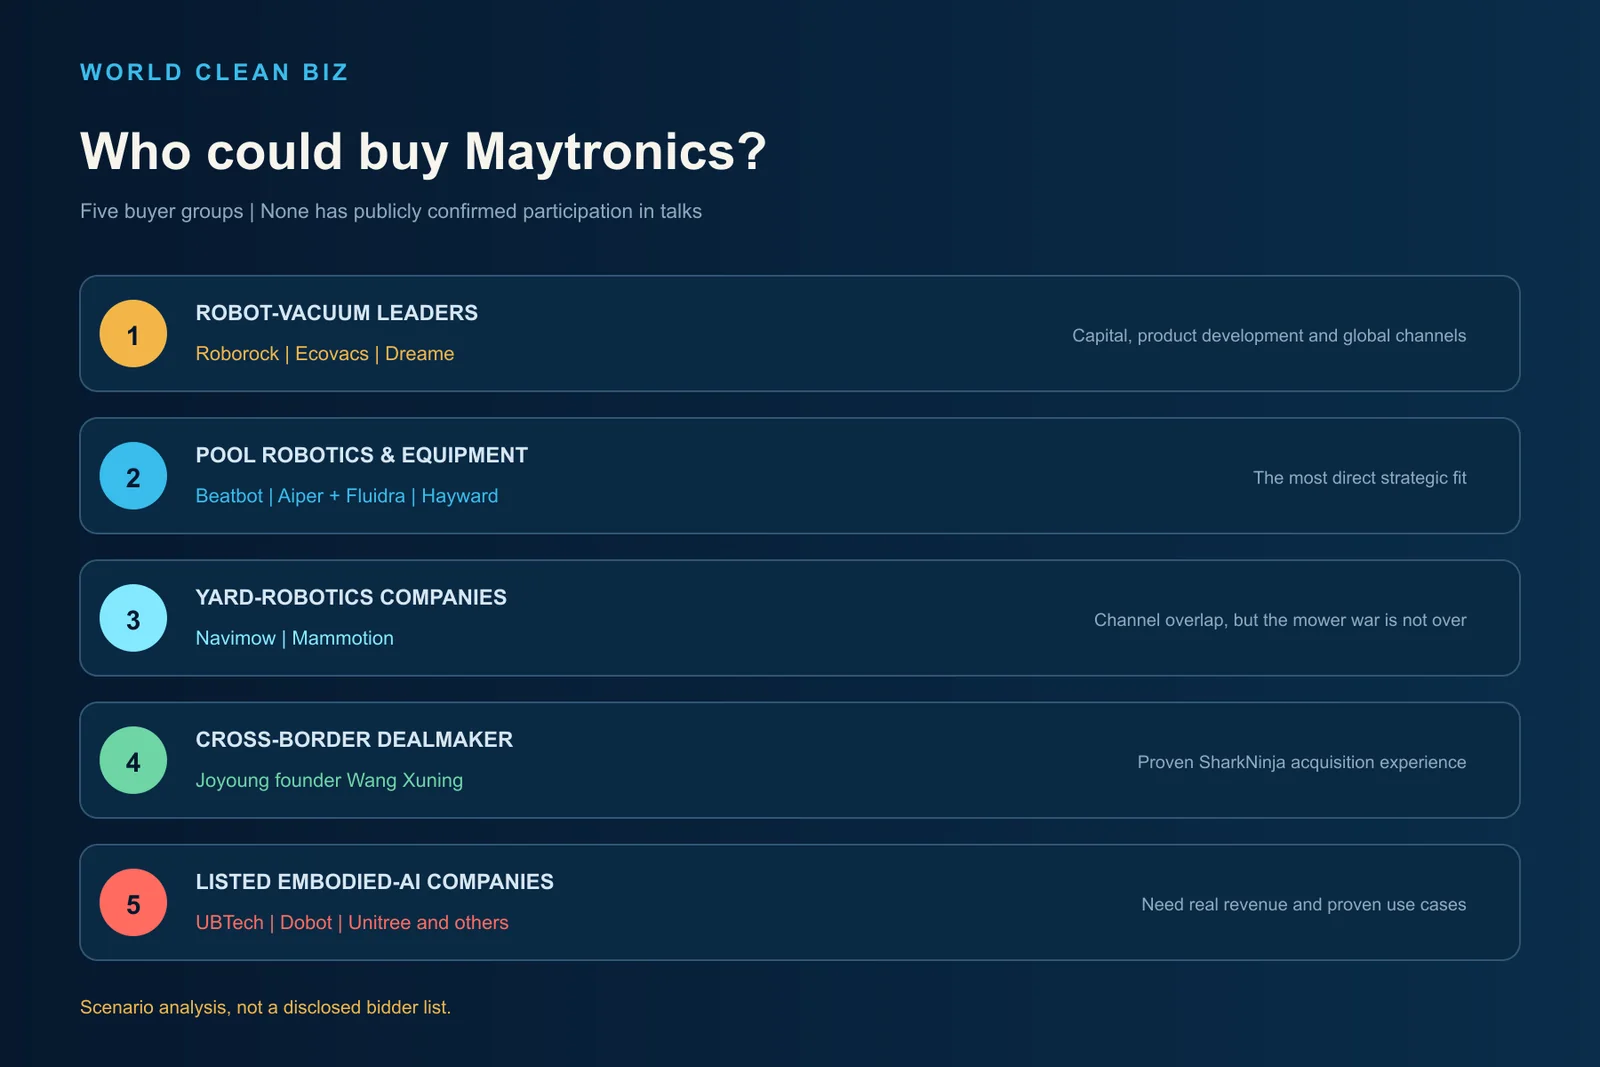Click the CROSS-BORDER DEALMAKER heading
The image size is (1600, 1067).
[354, 739]
